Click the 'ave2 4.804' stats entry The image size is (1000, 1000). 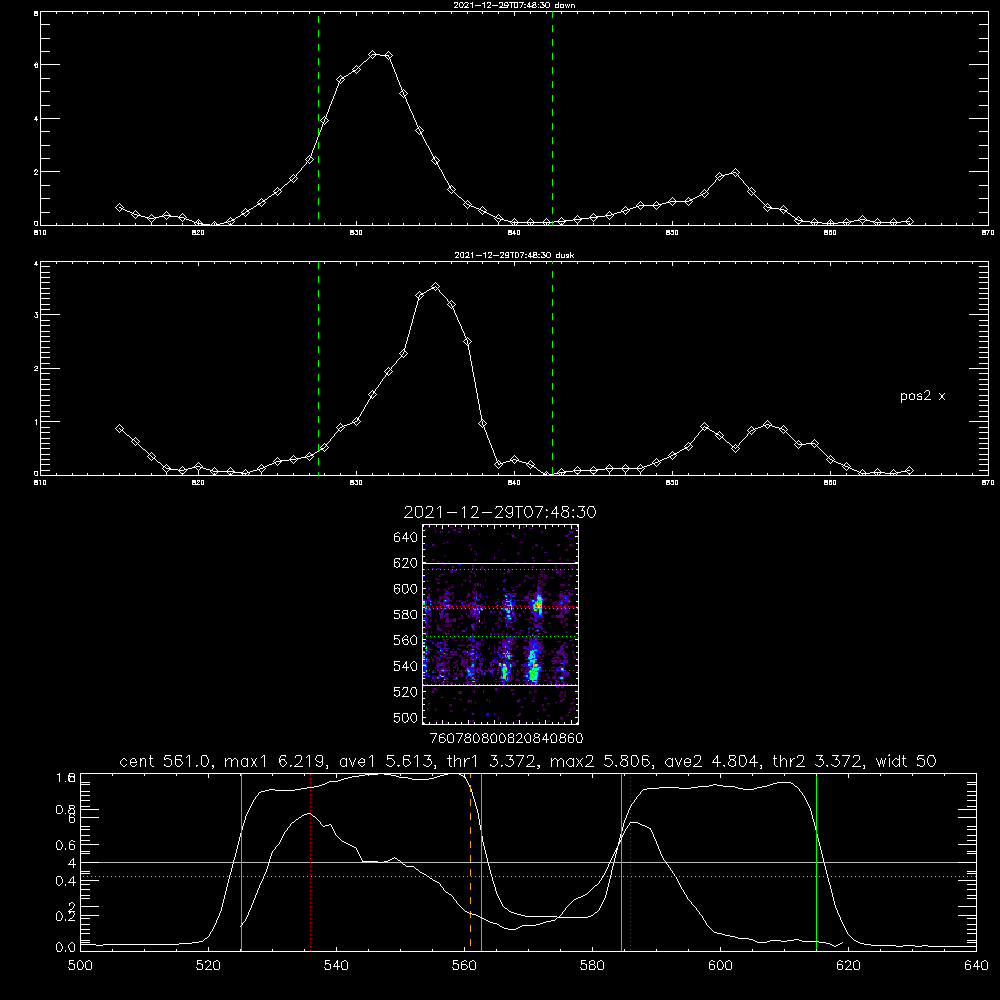click(x=710, y=761)
